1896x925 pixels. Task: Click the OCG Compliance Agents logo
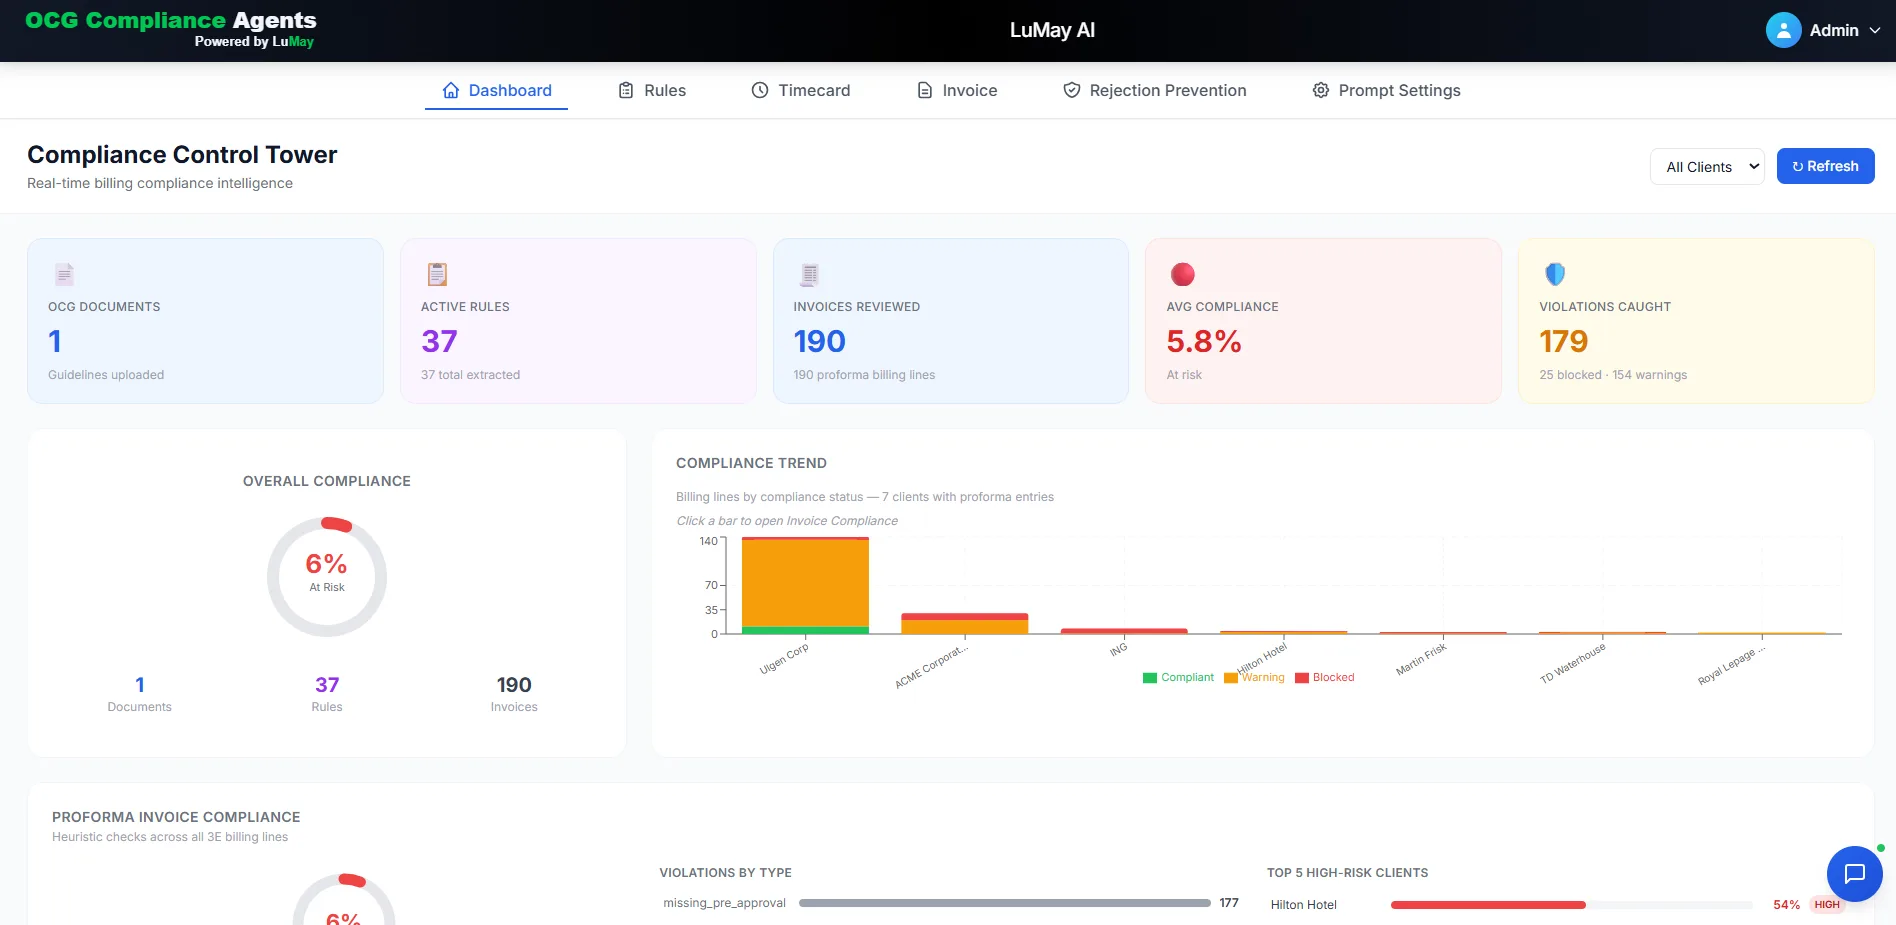click(x=170, y=30)
